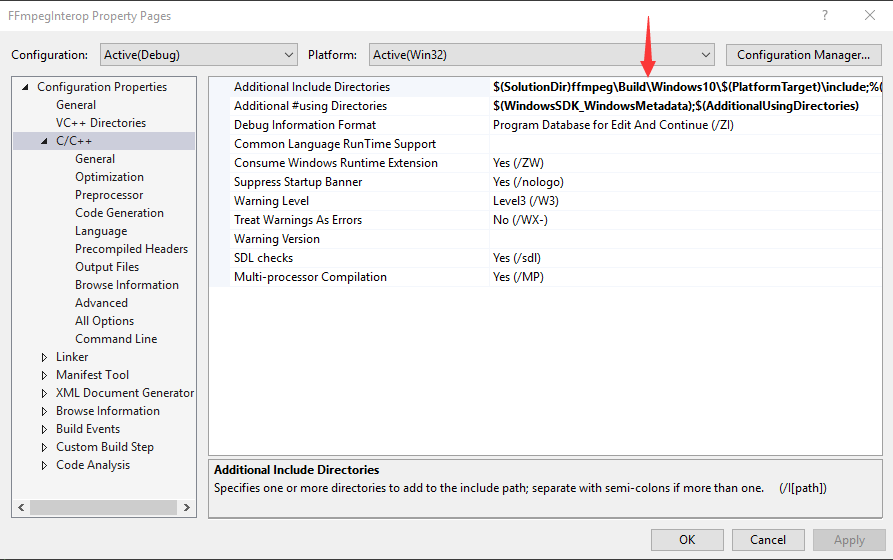
Task: Click the OK button
Action: [x=687, y=539]
